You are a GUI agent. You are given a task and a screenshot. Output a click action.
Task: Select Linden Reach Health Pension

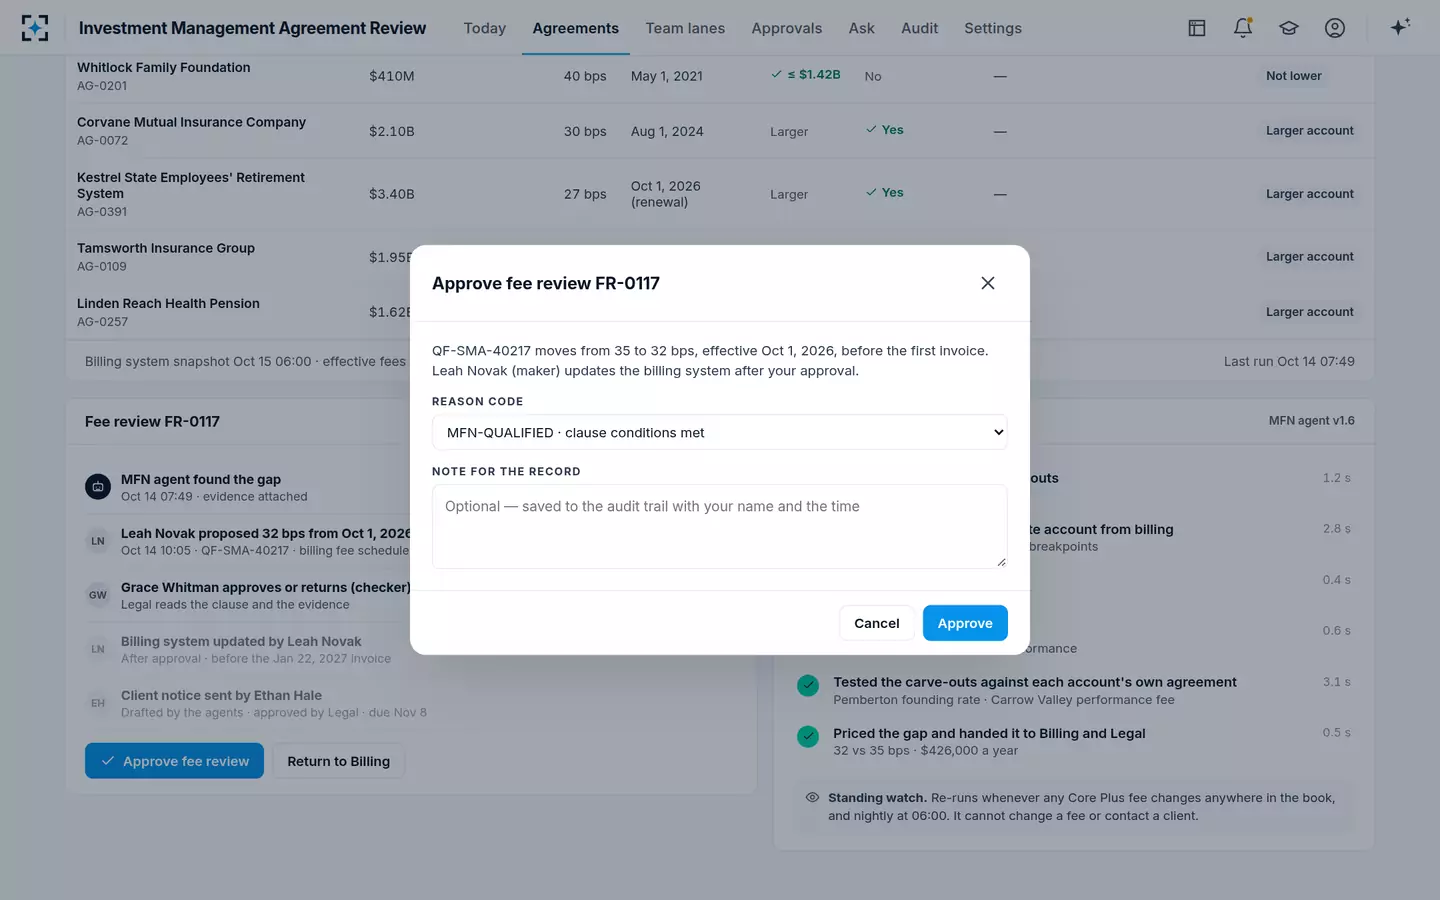pyautogui.click(x=168, y=303)
